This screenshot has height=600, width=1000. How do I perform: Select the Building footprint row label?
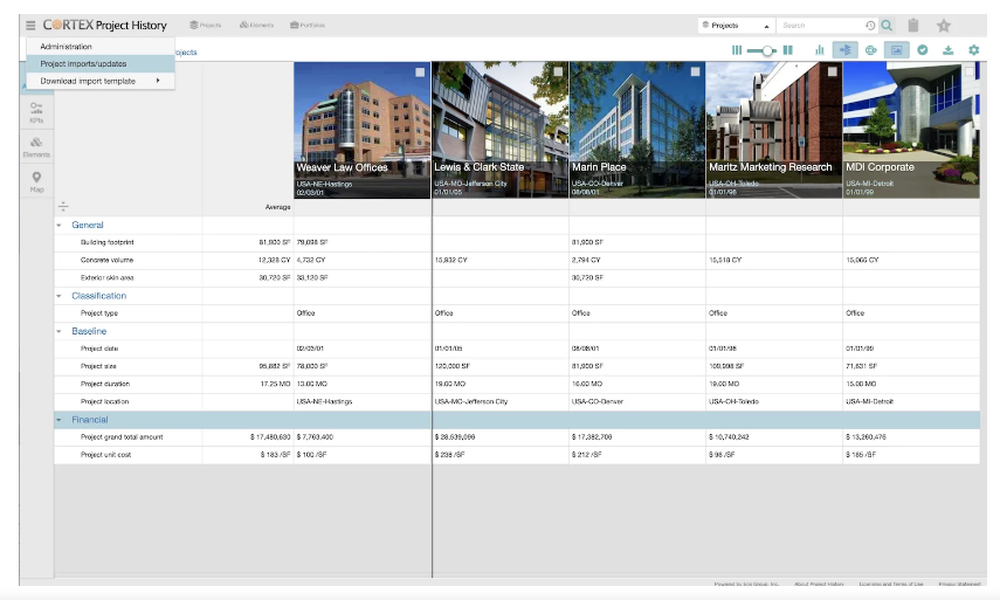[107, 242]
